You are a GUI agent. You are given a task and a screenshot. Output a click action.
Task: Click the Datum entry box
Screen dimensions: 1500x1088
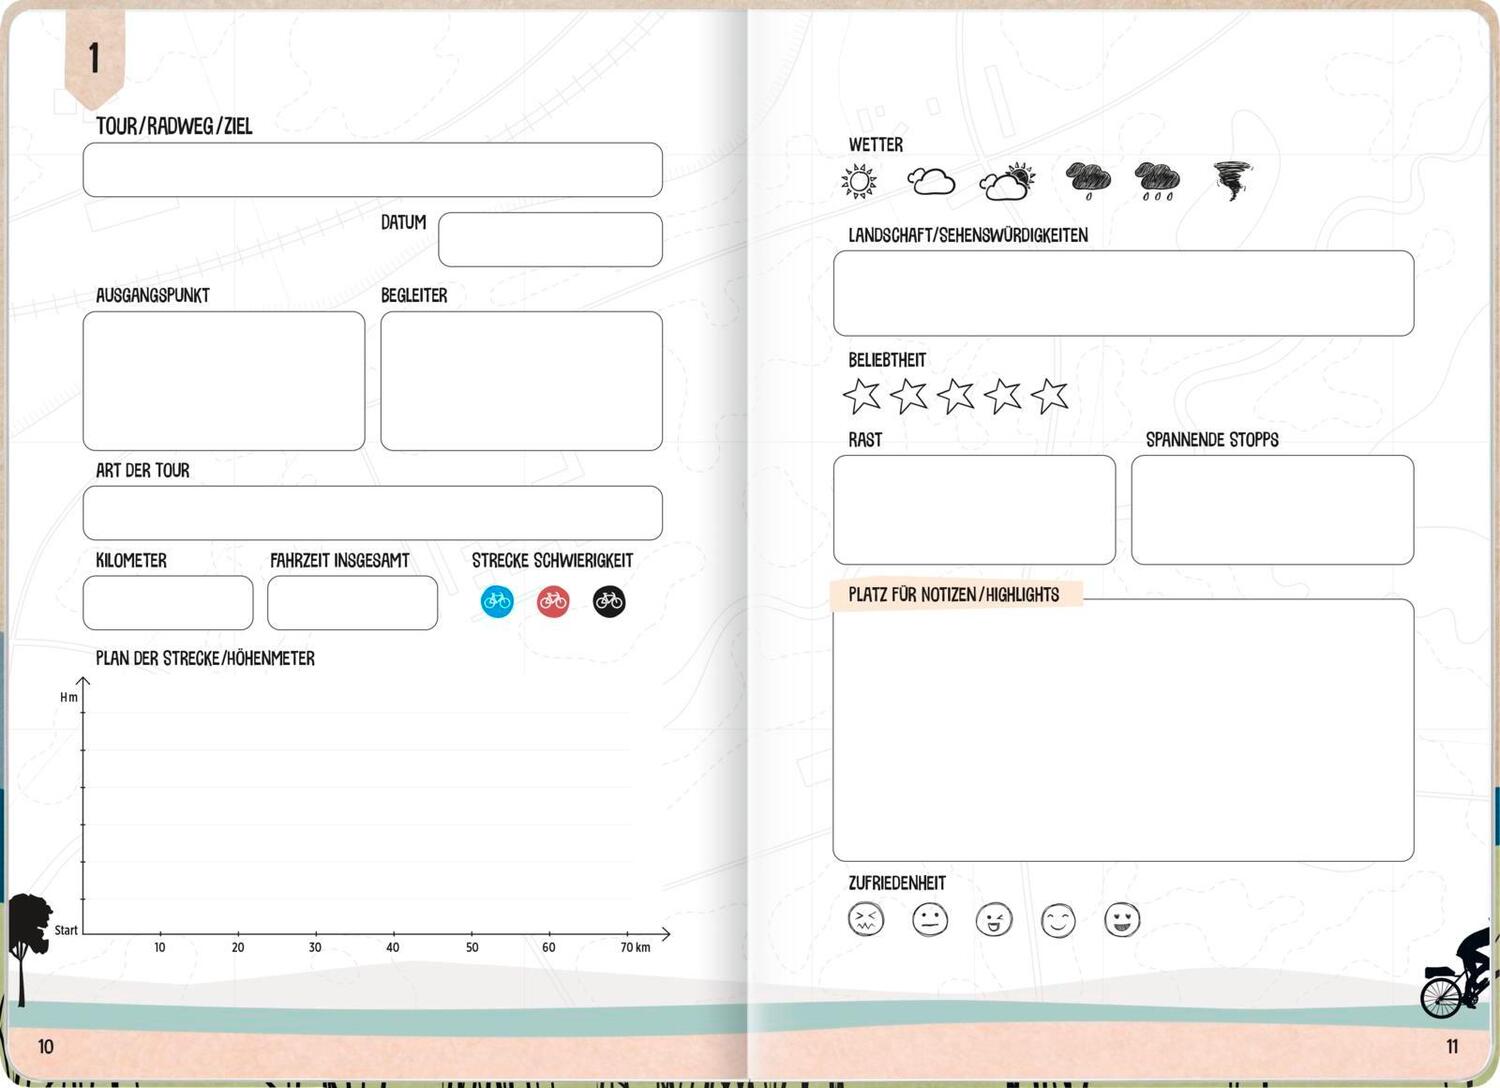point(550,239)
